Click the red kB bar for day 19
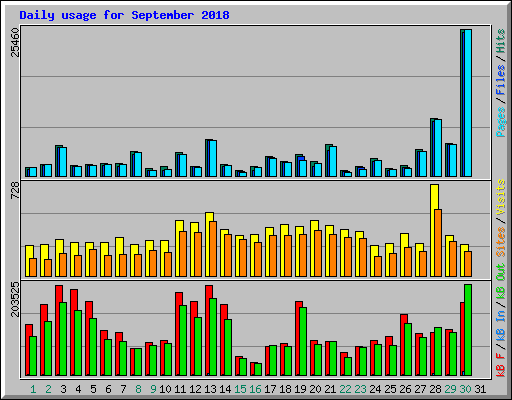512x400 pixels. click(x=299, y=338)
